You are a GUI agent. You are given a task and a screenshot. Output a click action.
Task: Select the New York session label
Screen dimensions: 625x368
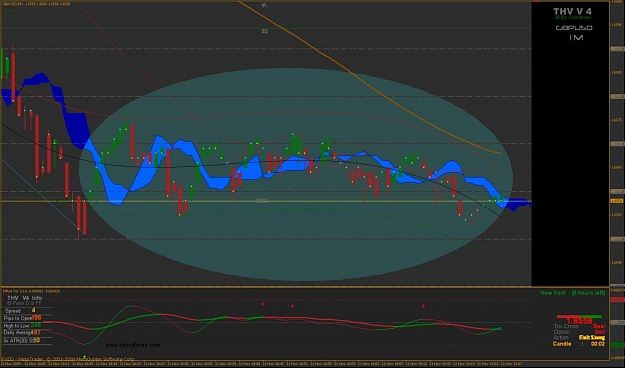point(553,293)
